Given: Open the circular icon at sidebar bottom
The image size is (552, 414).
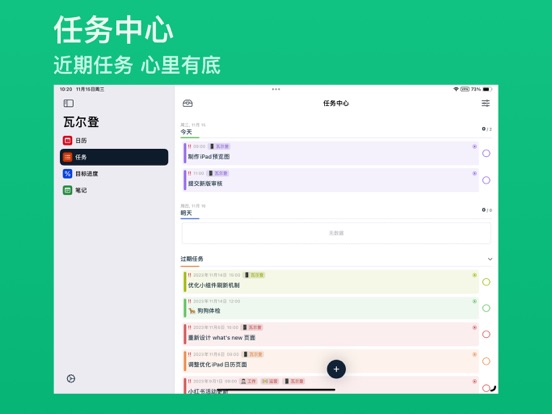Looking at the screenshot, I should (x=71, y=378).
